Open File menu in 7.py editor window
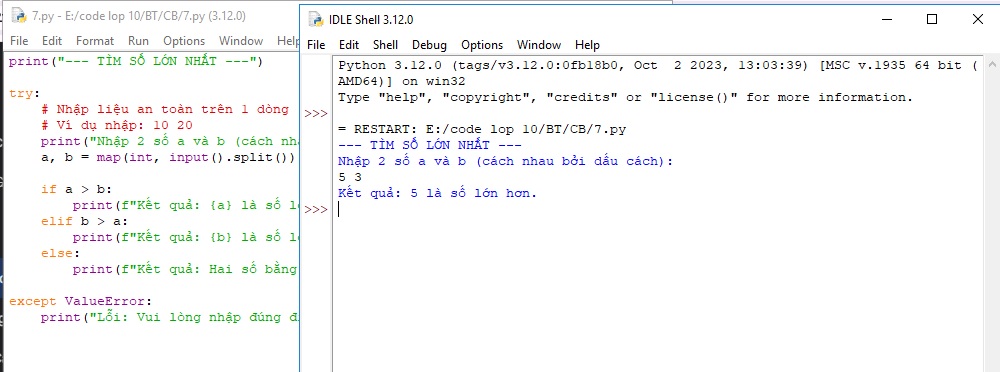The image size is (1000, 372). (x=19, y=40)
